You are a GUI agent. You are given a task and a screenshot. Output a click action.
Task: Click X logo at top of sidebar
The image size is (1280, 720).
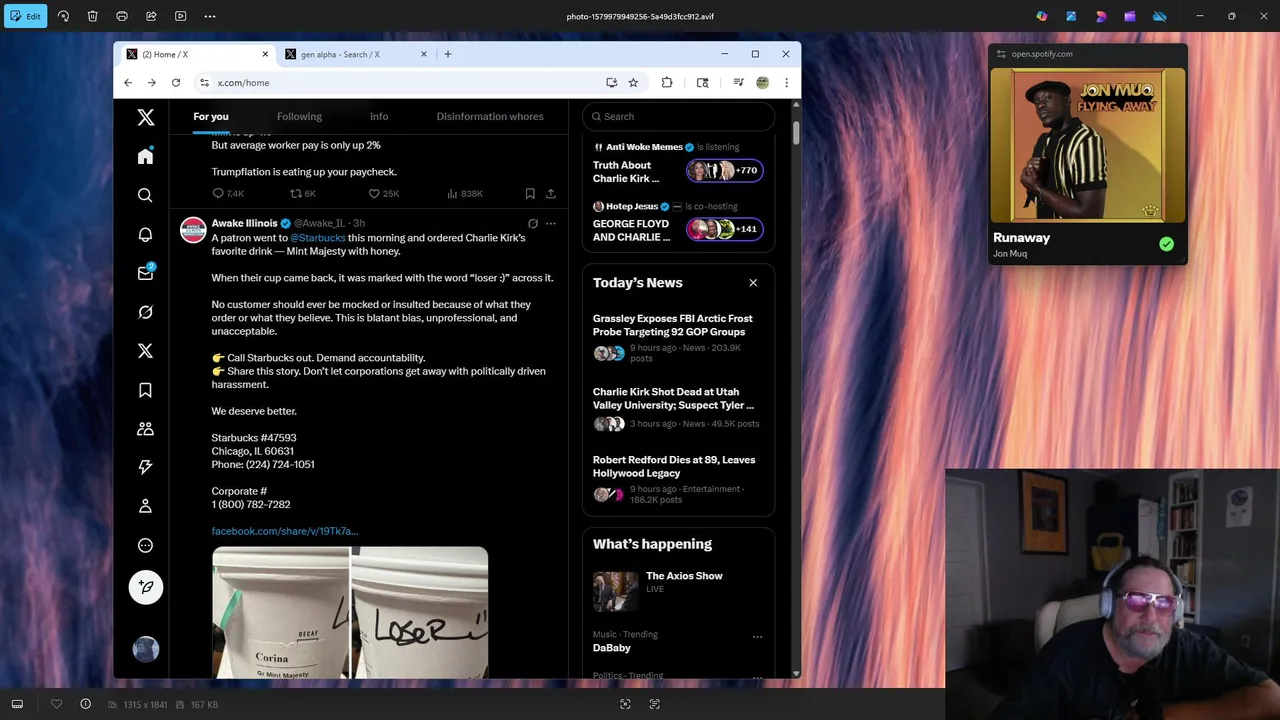[x=145, y=117]
